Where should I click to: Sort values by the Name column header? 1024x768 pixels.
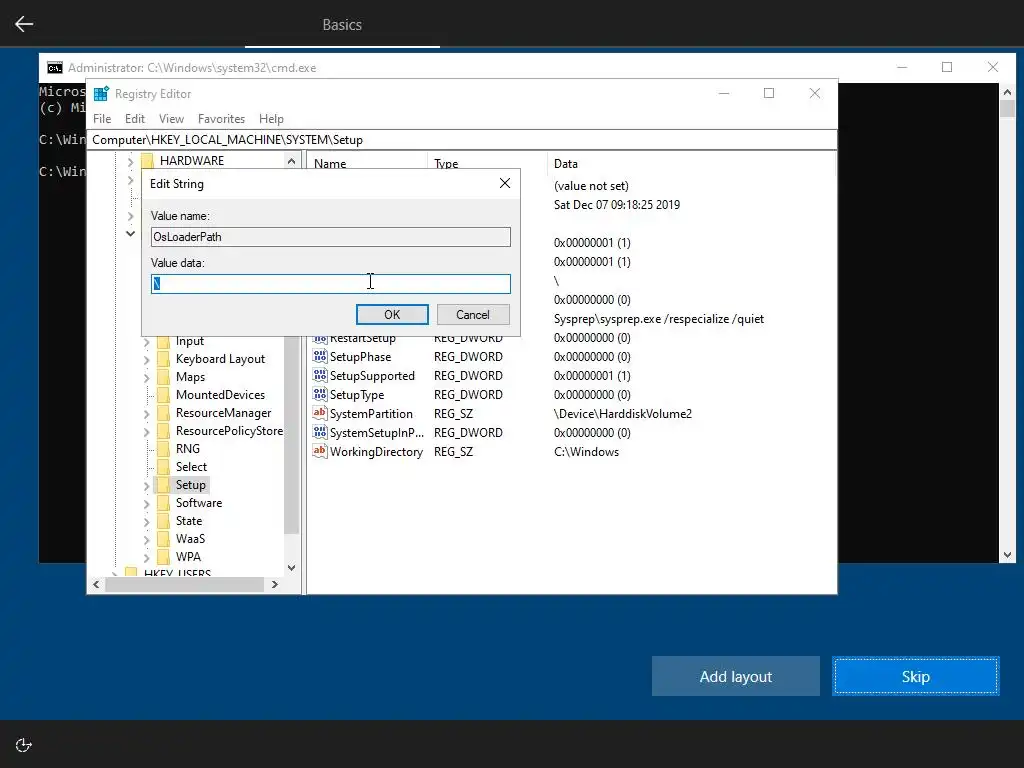(x=367, y=164)
